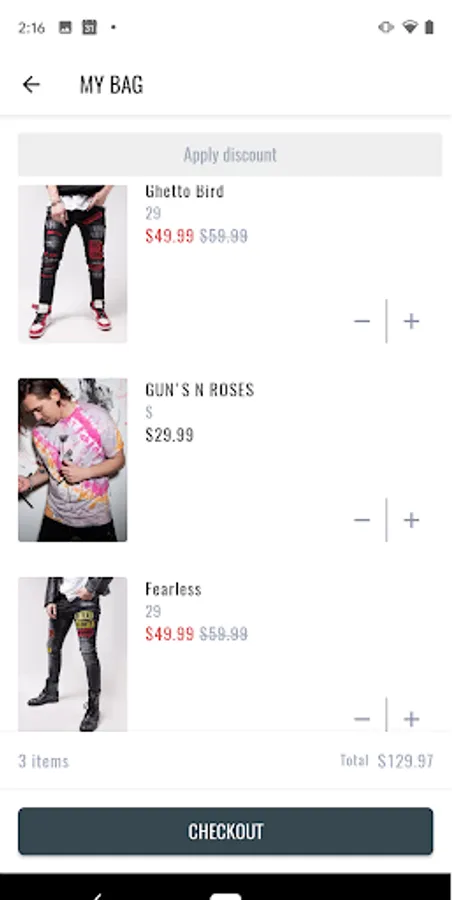Tap the calendar notification icon in status bar

[x=89, y=27]
